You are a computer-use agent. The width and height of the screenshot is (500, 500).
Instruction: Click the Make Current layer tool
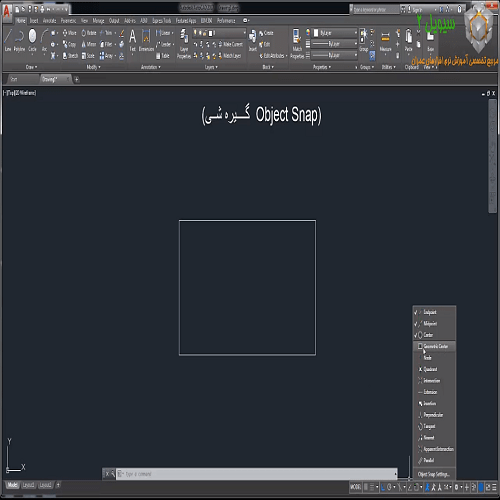230,44
